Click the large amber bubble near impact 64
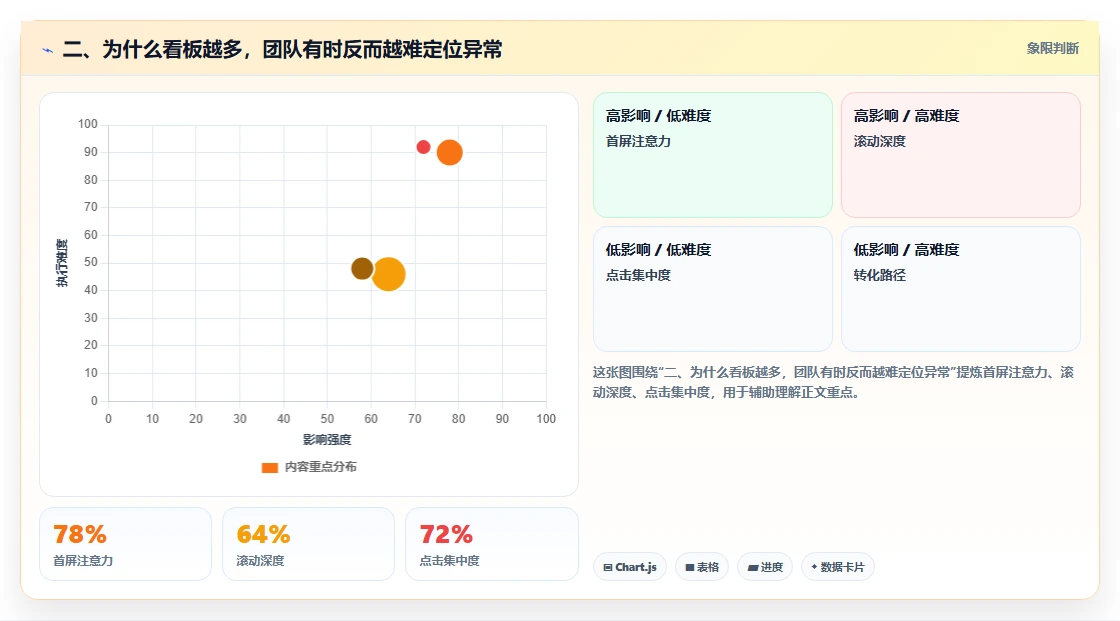The height and width of the screenshot is (621, 1120). point(389,274)
